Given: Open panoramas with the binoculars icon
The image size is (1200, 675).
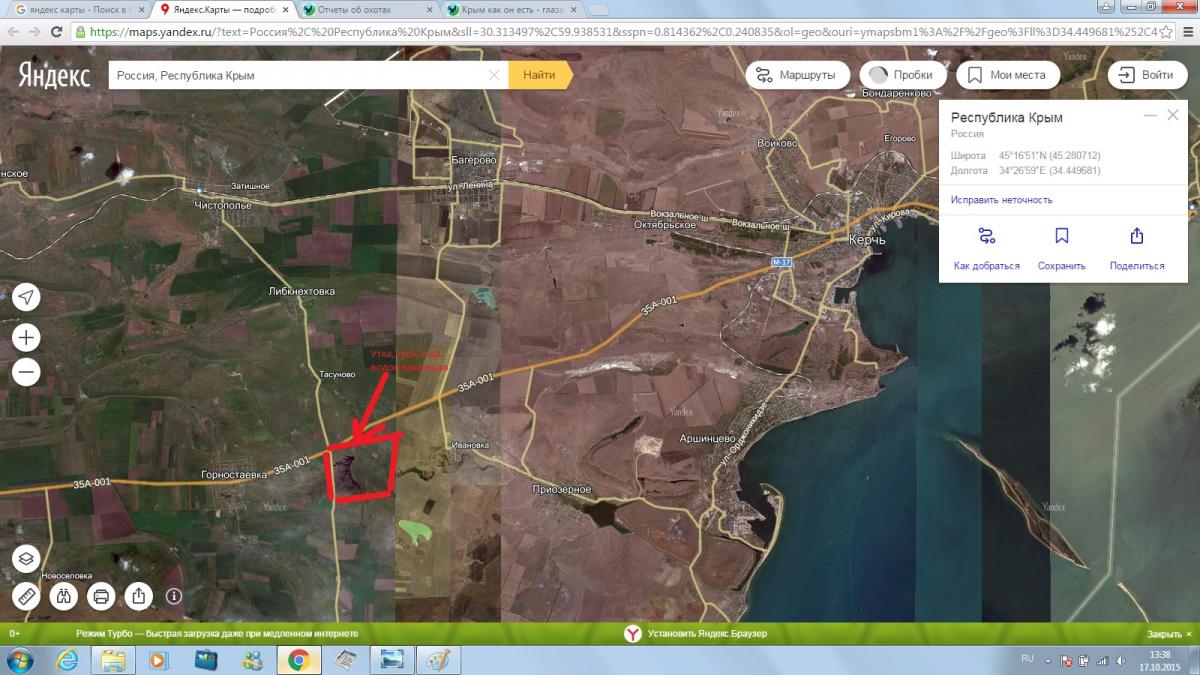Looking at the screenshot, I should 63,597.
